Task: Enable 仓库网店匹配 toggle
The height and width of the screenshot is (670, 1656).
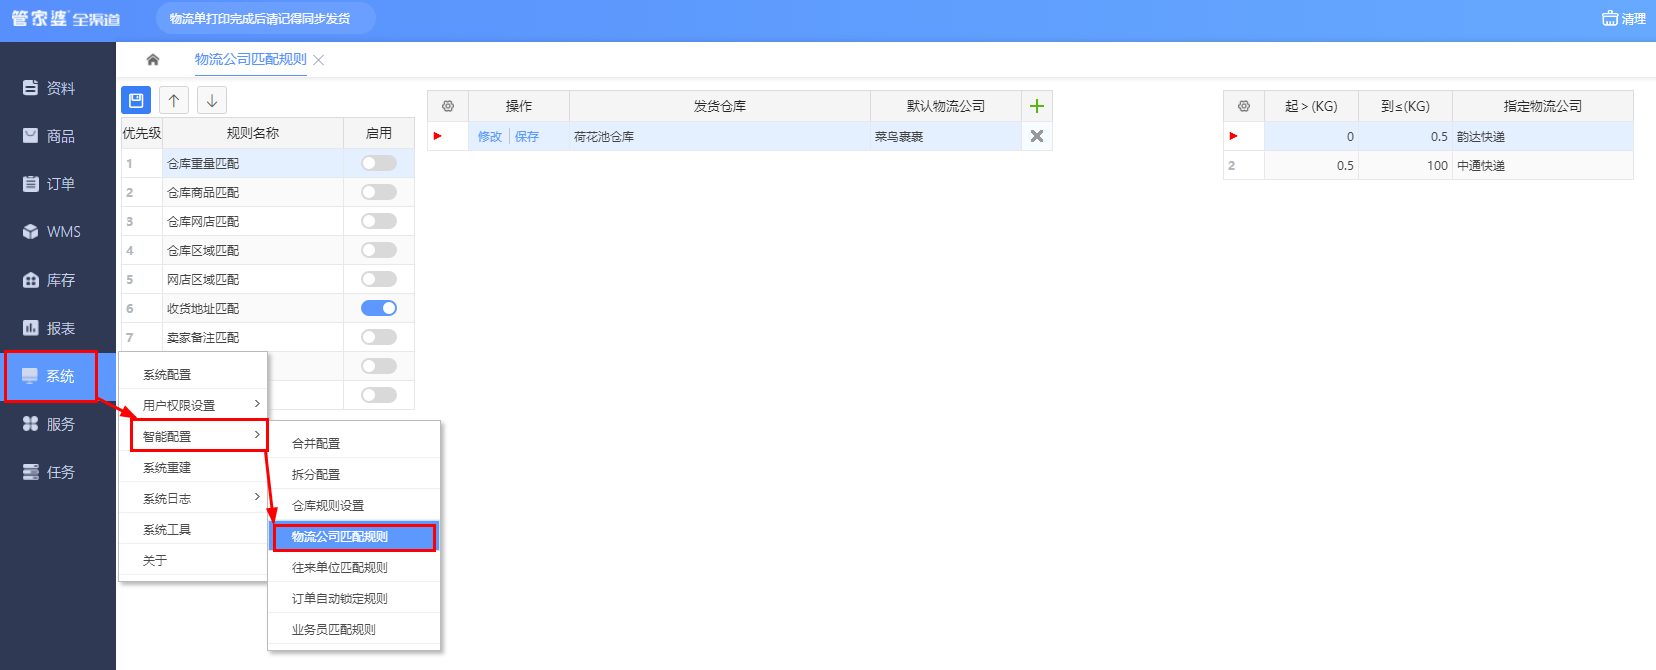Action: click(379, 221)
